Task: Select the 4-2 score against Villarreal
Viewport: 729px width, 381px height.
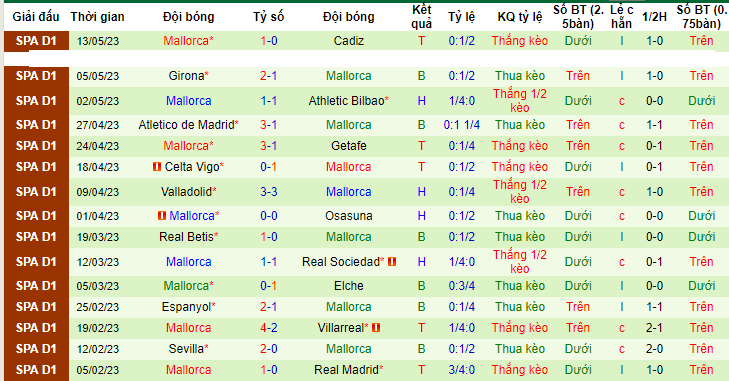Action: click(269, 328)
